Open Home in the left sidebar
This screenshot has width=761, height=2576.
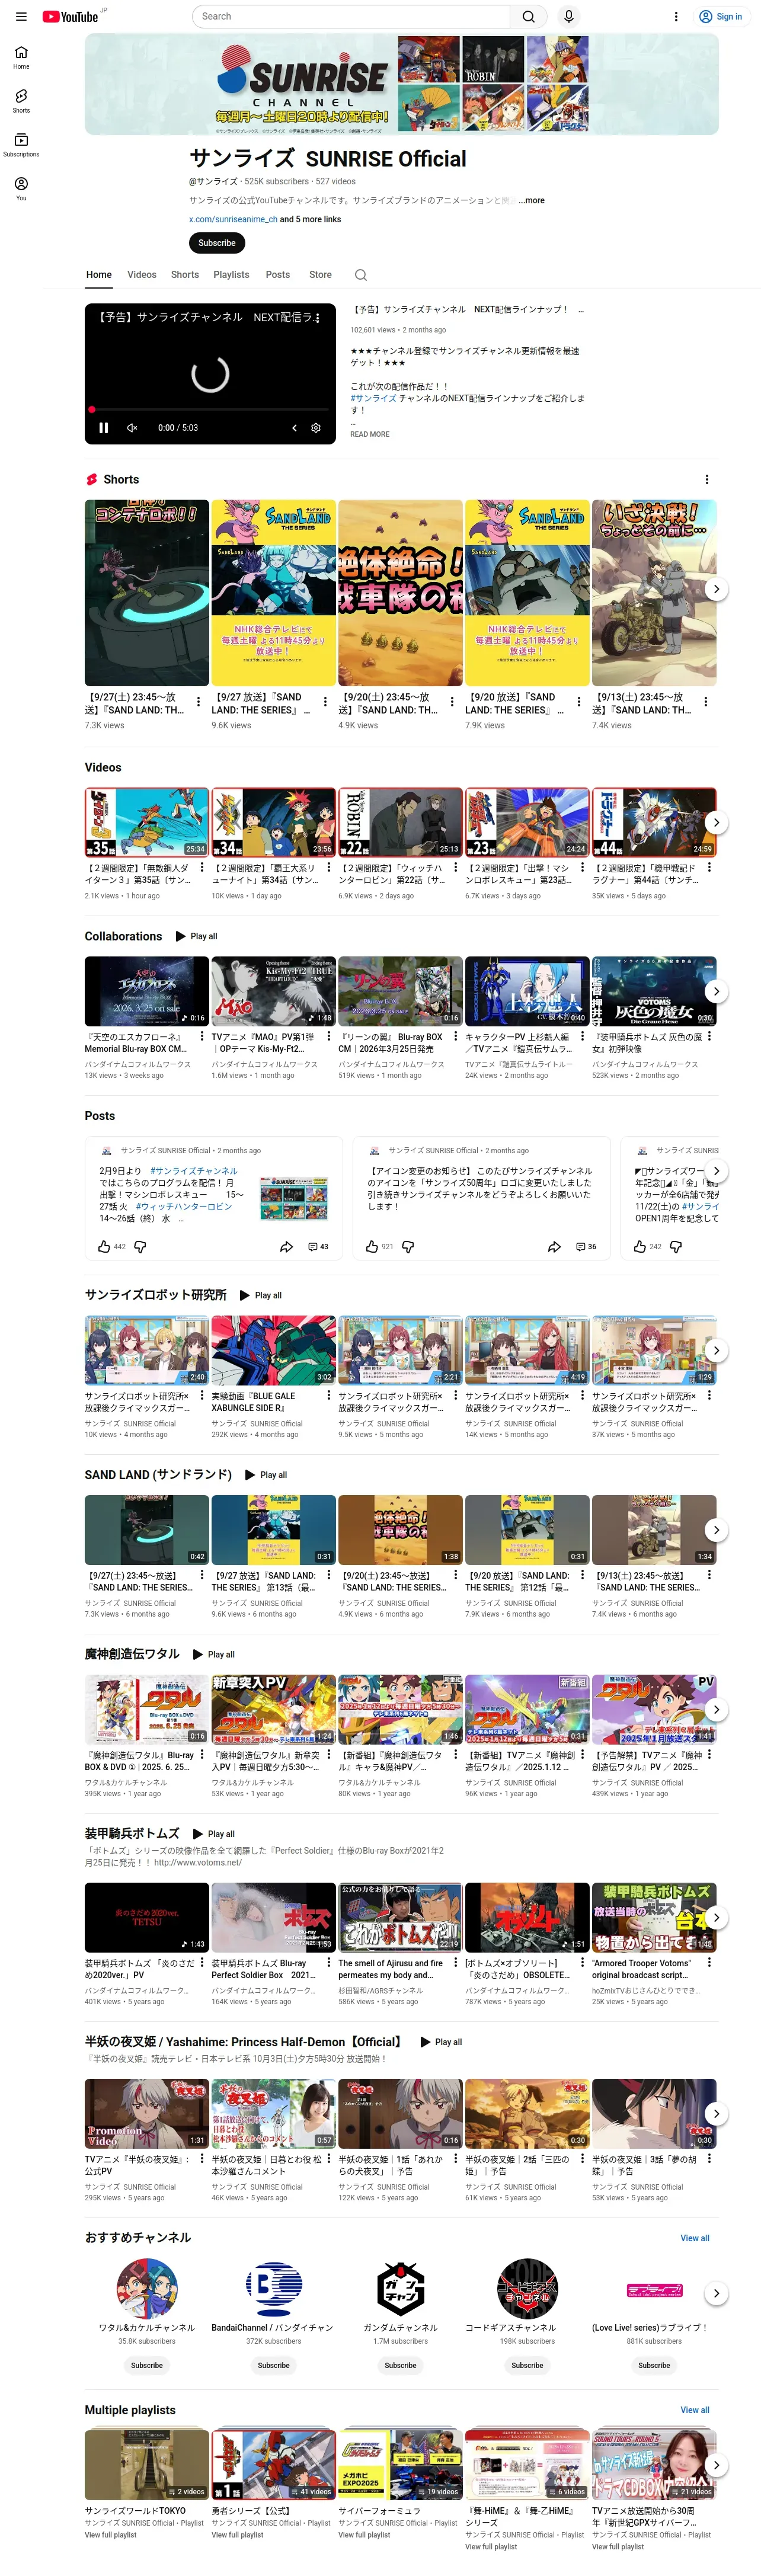[x=21, y=57]
